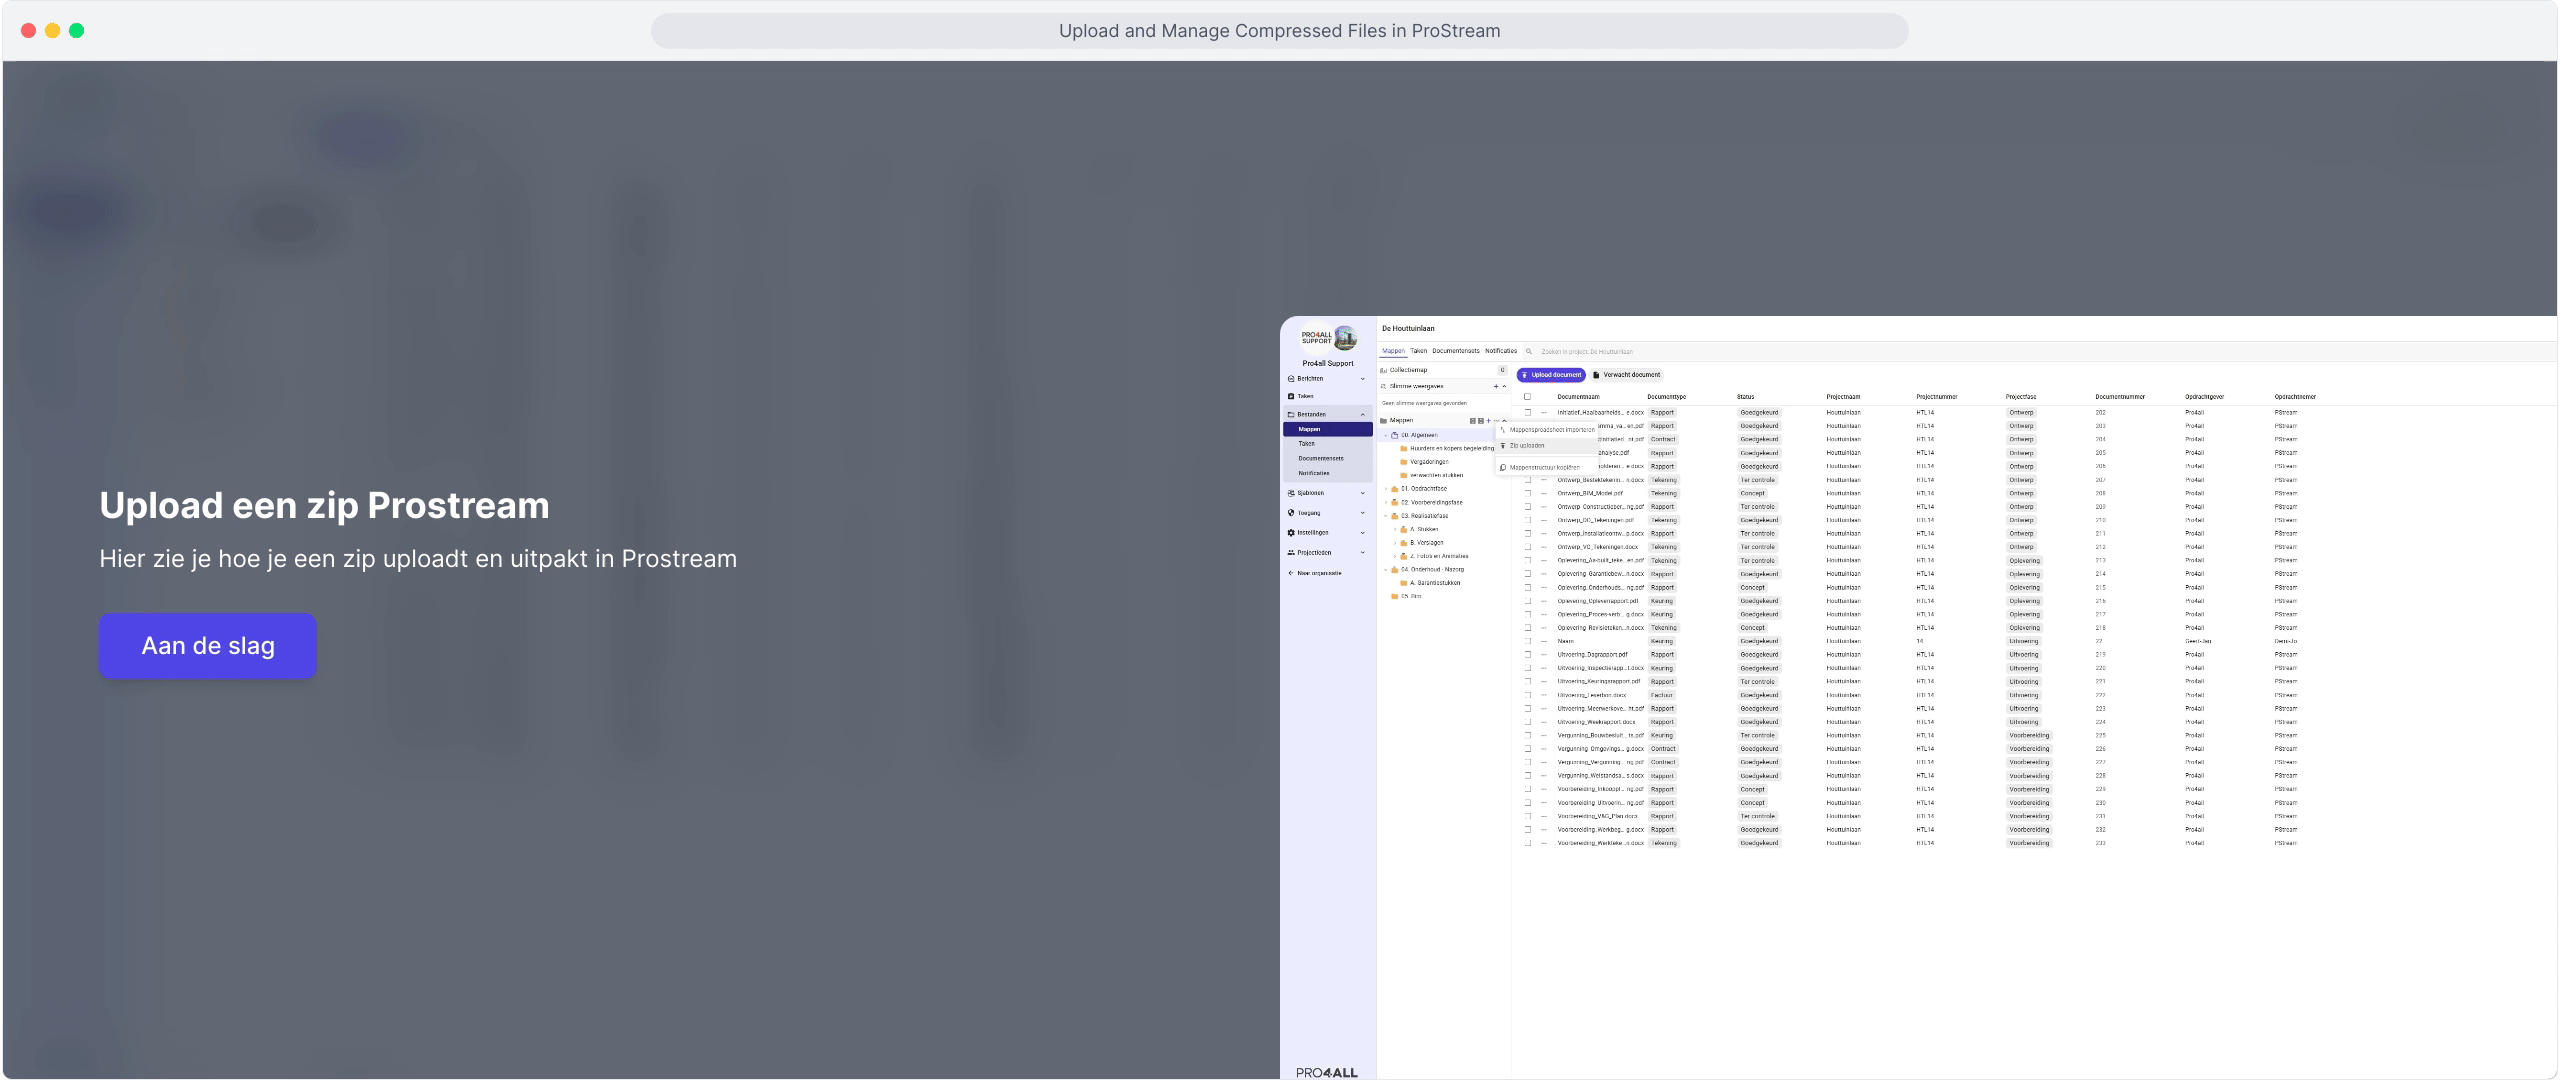Image resolution: width=2560 pixels, height=1080 pixels.
Task: Toggle the select-all documents checkbox
Action: click(1527, 397)
